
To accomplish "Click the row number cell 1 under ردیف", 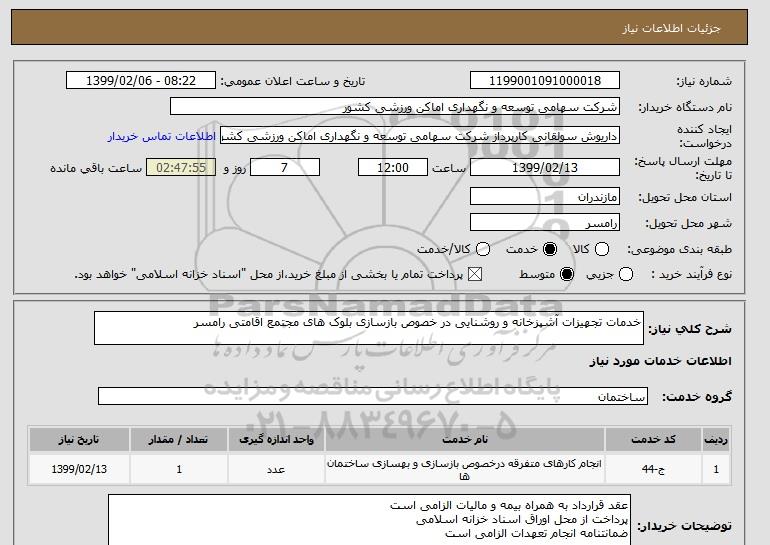I will 716,469.
